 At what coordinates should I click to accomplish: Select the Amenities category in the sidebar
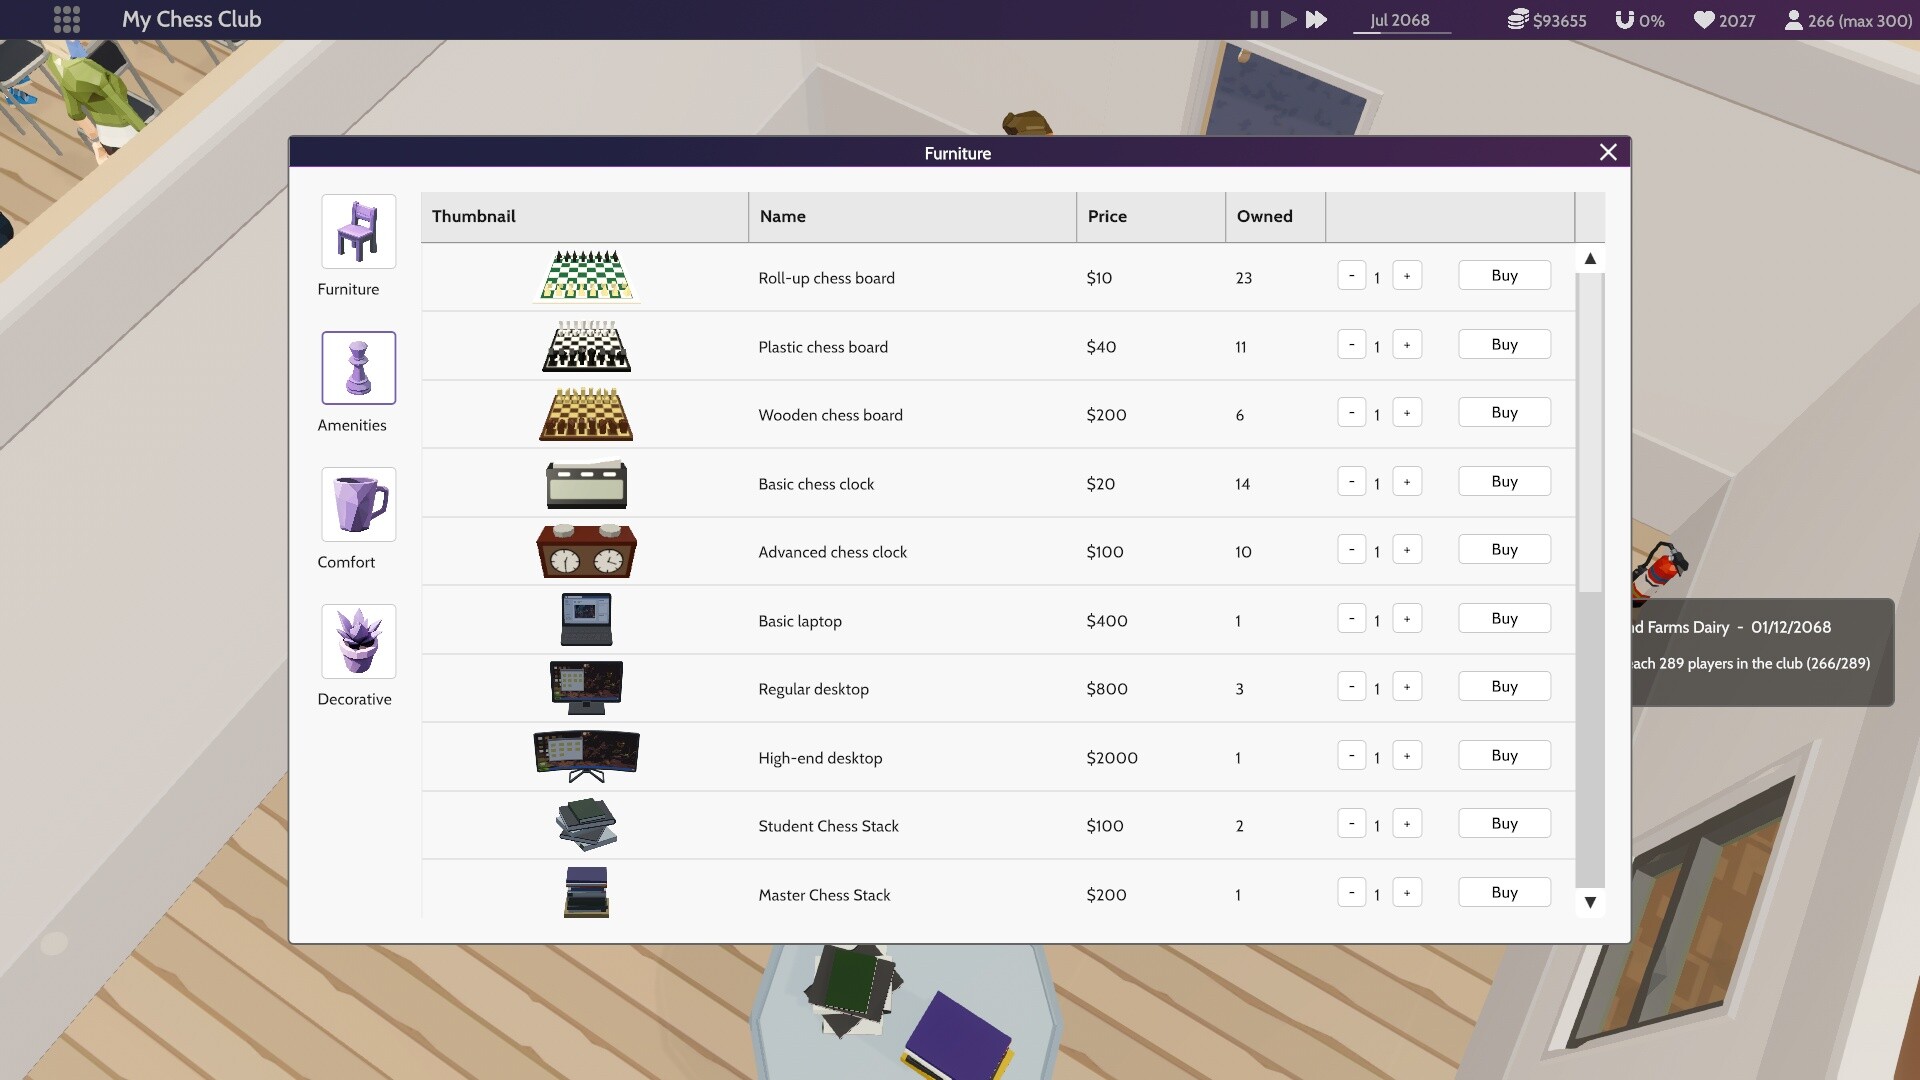(357, 367)
